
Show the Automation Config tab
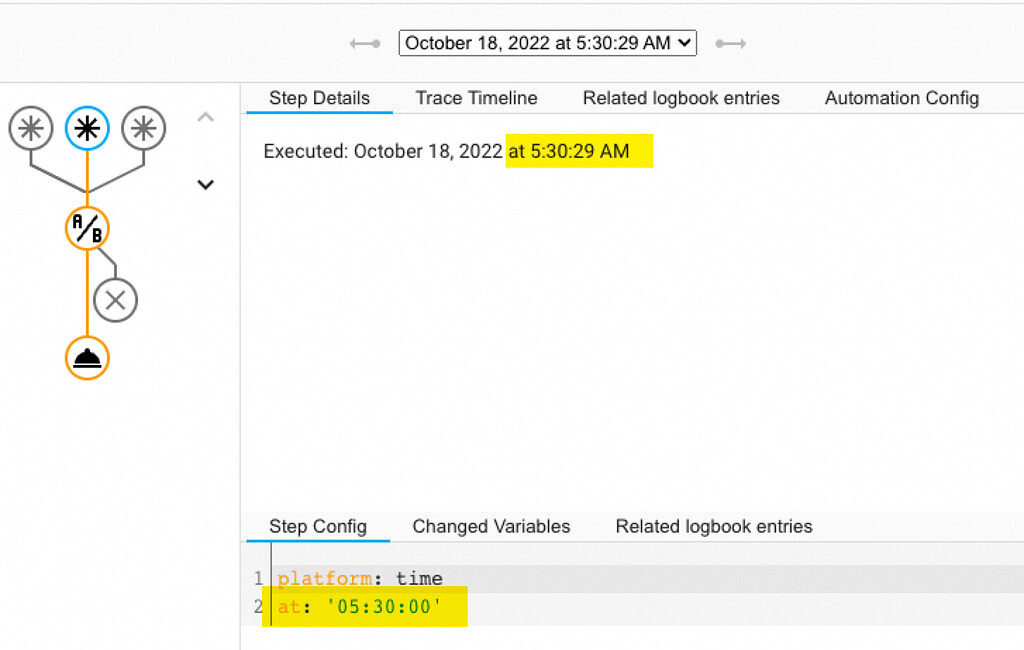click(x=901, y=98)
